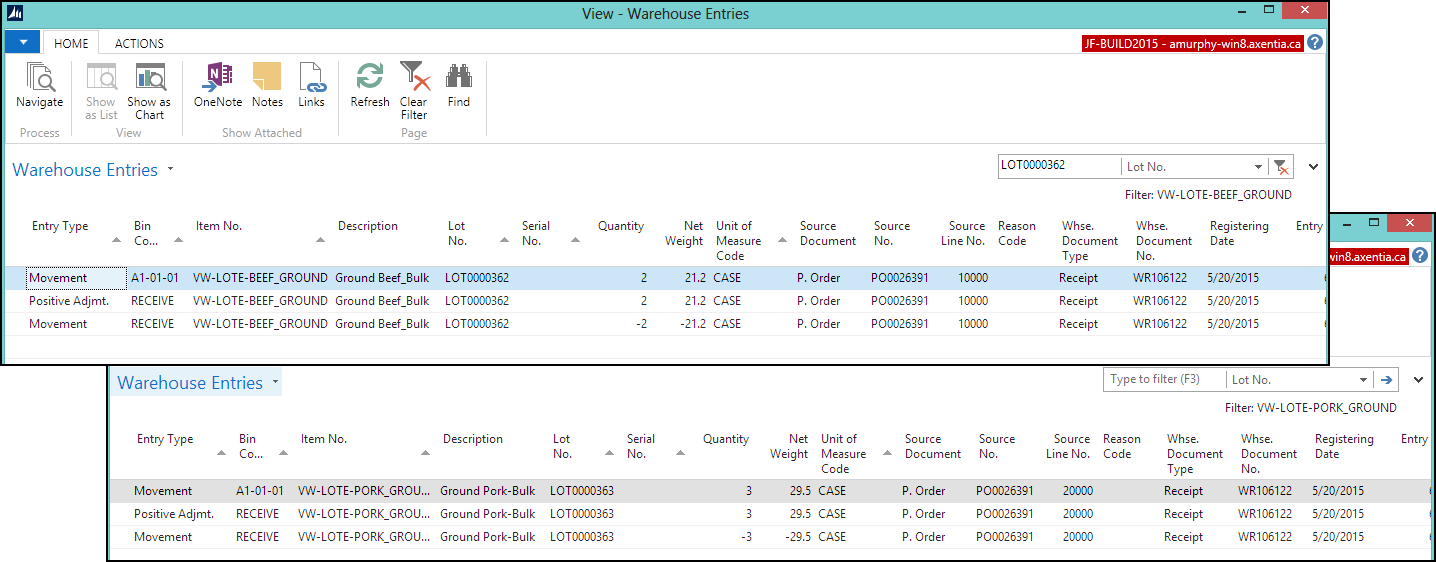This screenshot has width=1436, height=562.
Task: Expand the Lot No. filter field dropdown
Action: pos(1258,167)
